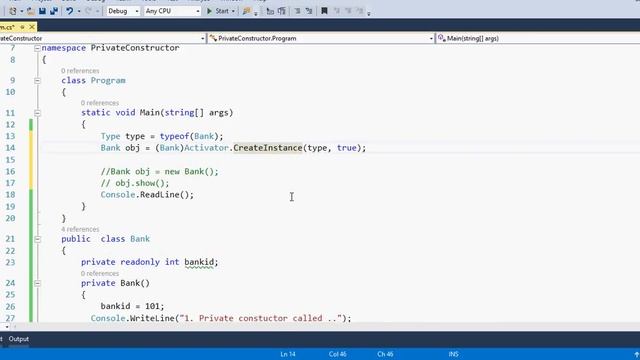640x360 pixels.
Task: Click Console.ReadLine(); on line 18
Action: [147, 195]
